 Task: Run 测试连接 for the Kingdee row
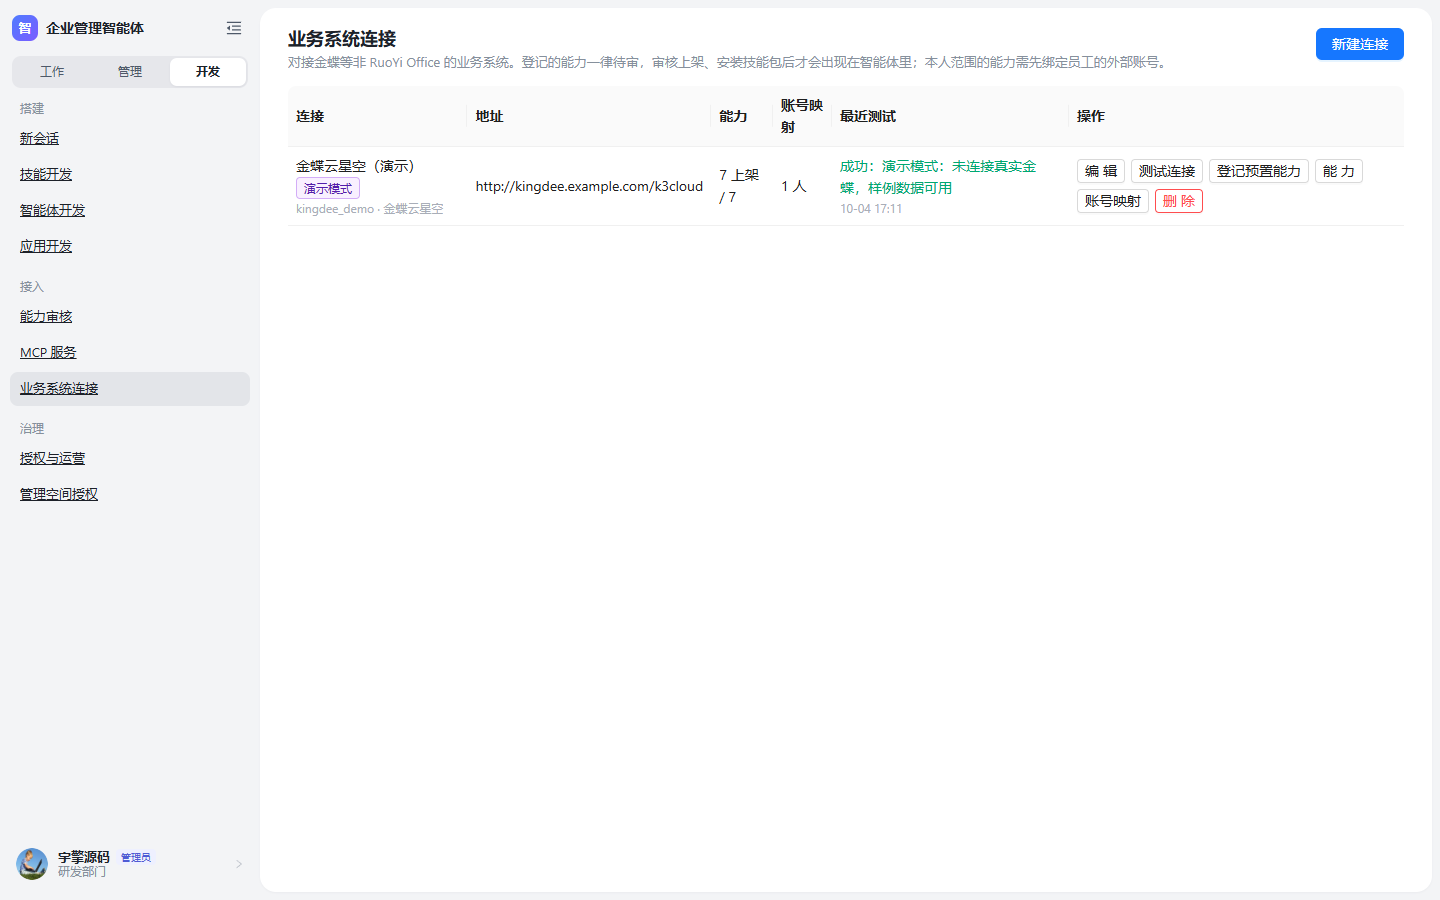pyautogui.click(x=1167, y=171)
